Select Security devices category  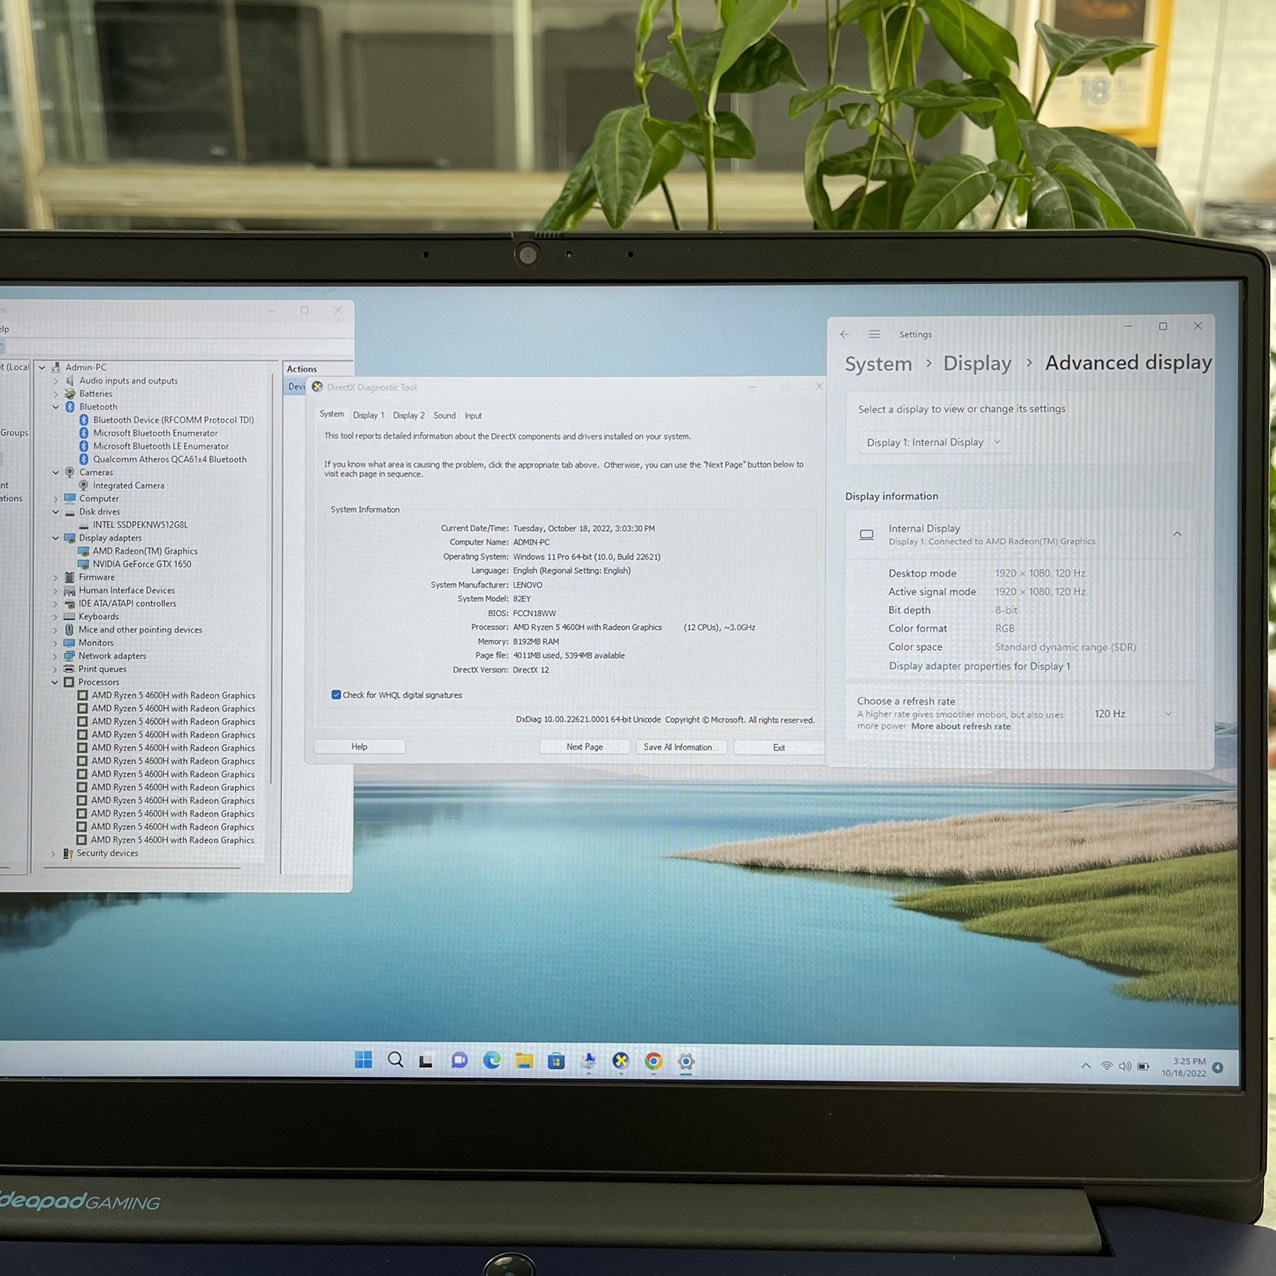107,853
